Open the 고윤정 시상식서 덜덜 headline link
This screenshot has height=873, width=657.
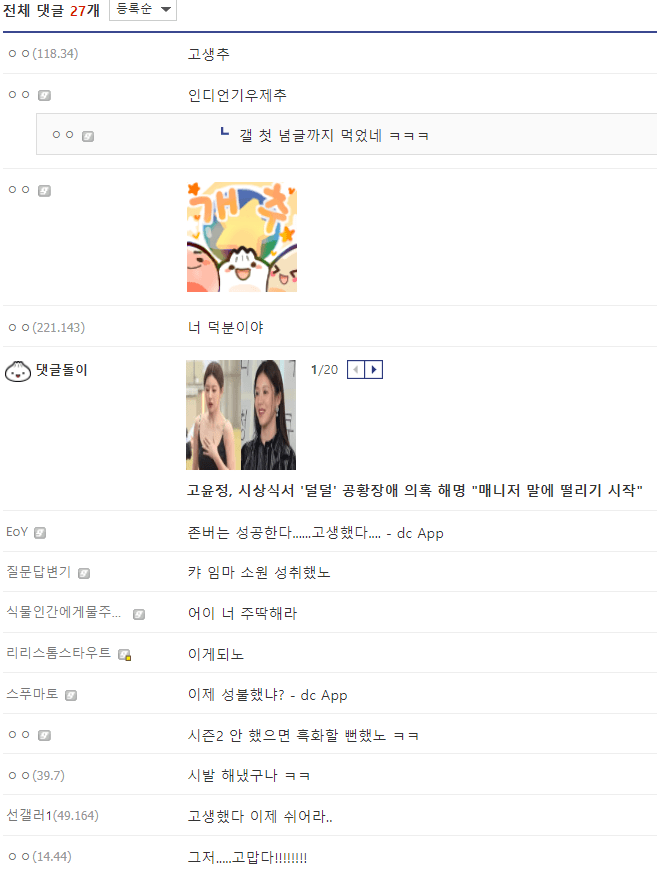(x=415, y=491)
